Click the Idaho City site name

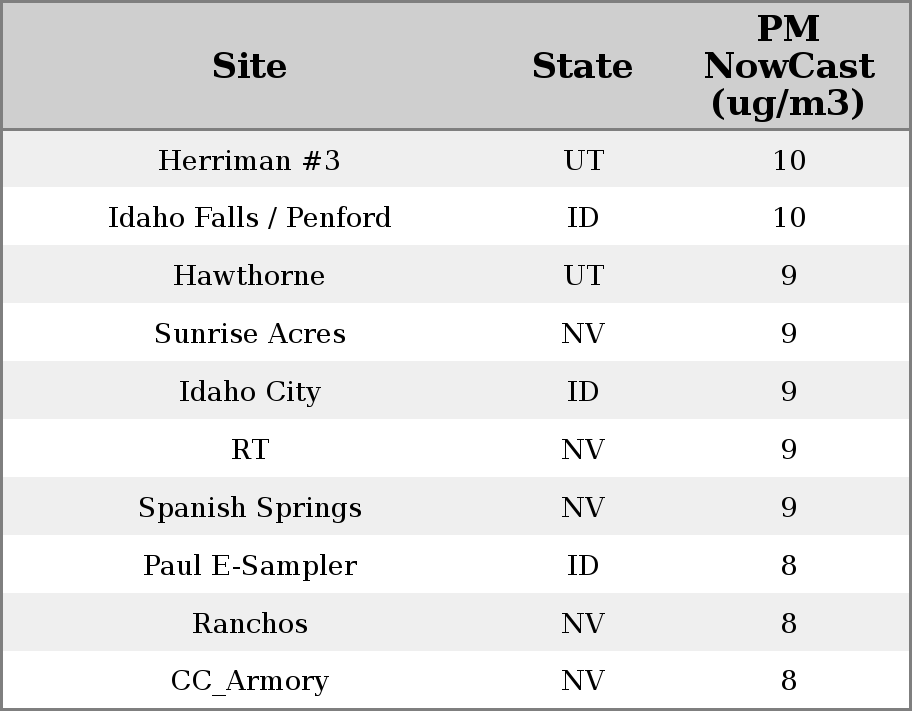pyautogui.click(x=249, y=392)
